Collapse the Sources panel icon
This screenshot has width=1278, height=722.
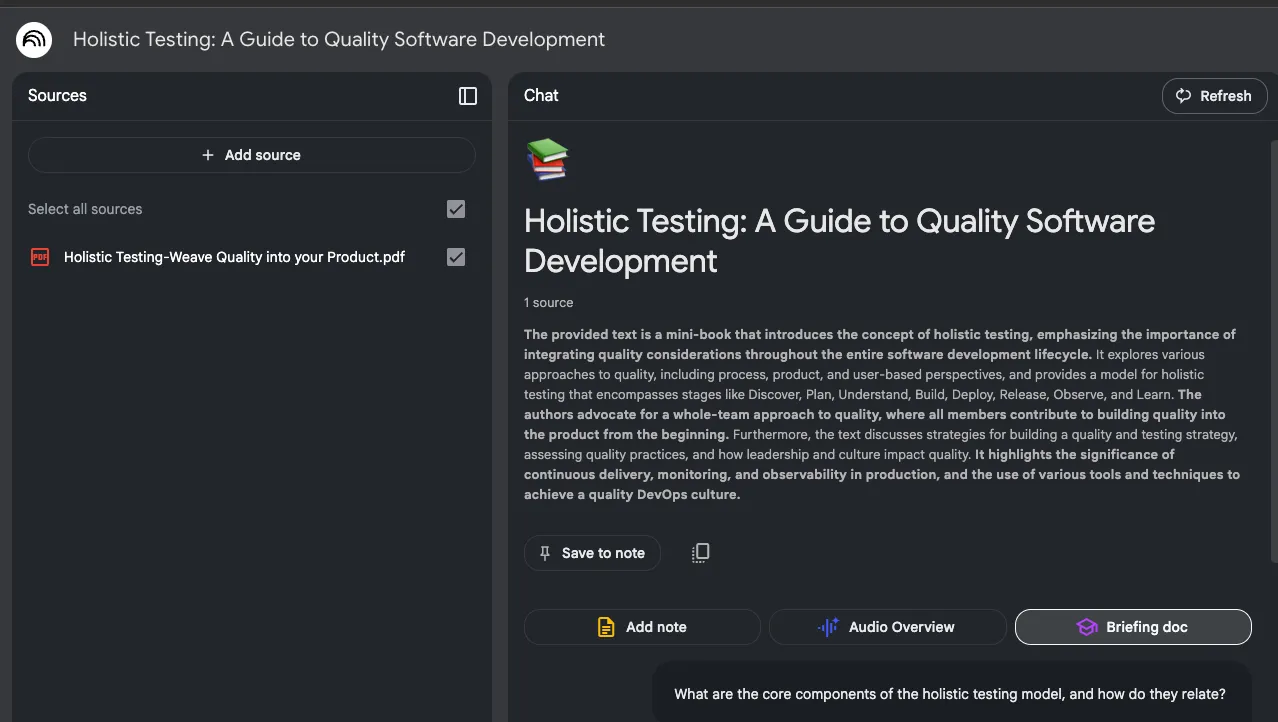(x=468, y=96)
